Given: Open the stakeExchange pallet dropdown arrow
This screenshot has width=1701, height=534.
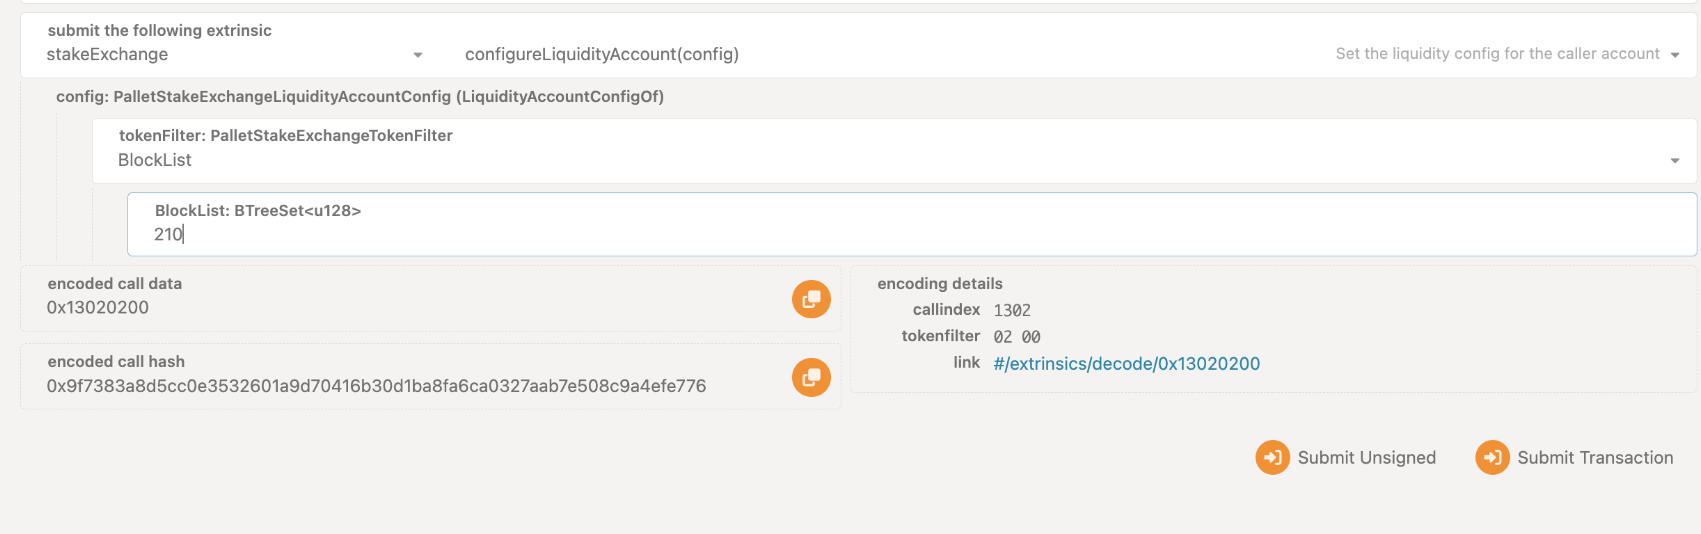Looking at the screenshot, I should [418, 55].
